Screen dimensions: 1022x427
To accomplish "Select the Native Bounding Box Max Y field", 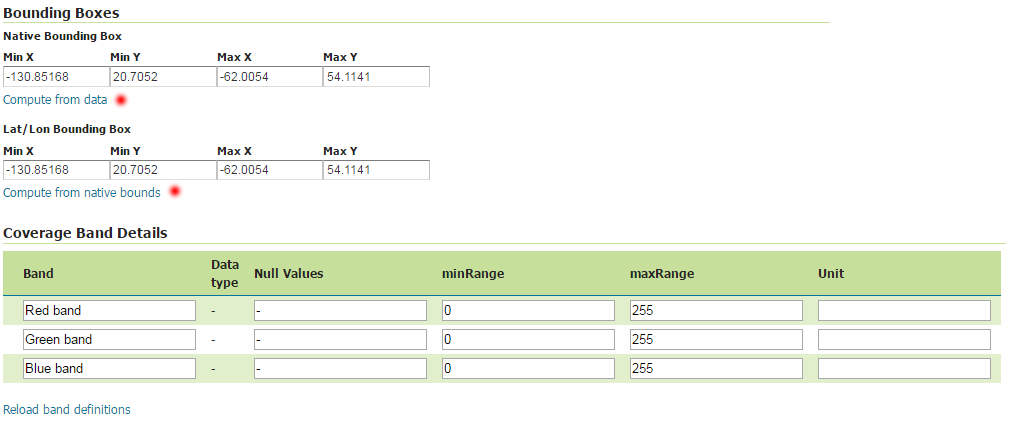I will click(376, 77).
